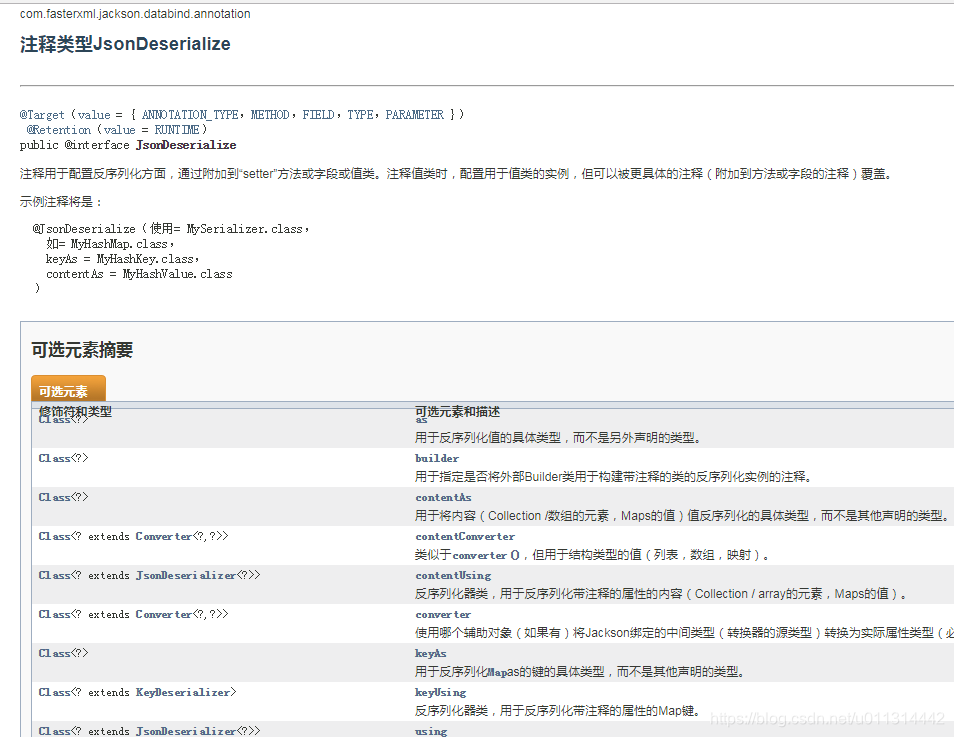This screenshot has width=954, height=737.
Task: Open the @Retention annotation link
Action: coord(58,130)
